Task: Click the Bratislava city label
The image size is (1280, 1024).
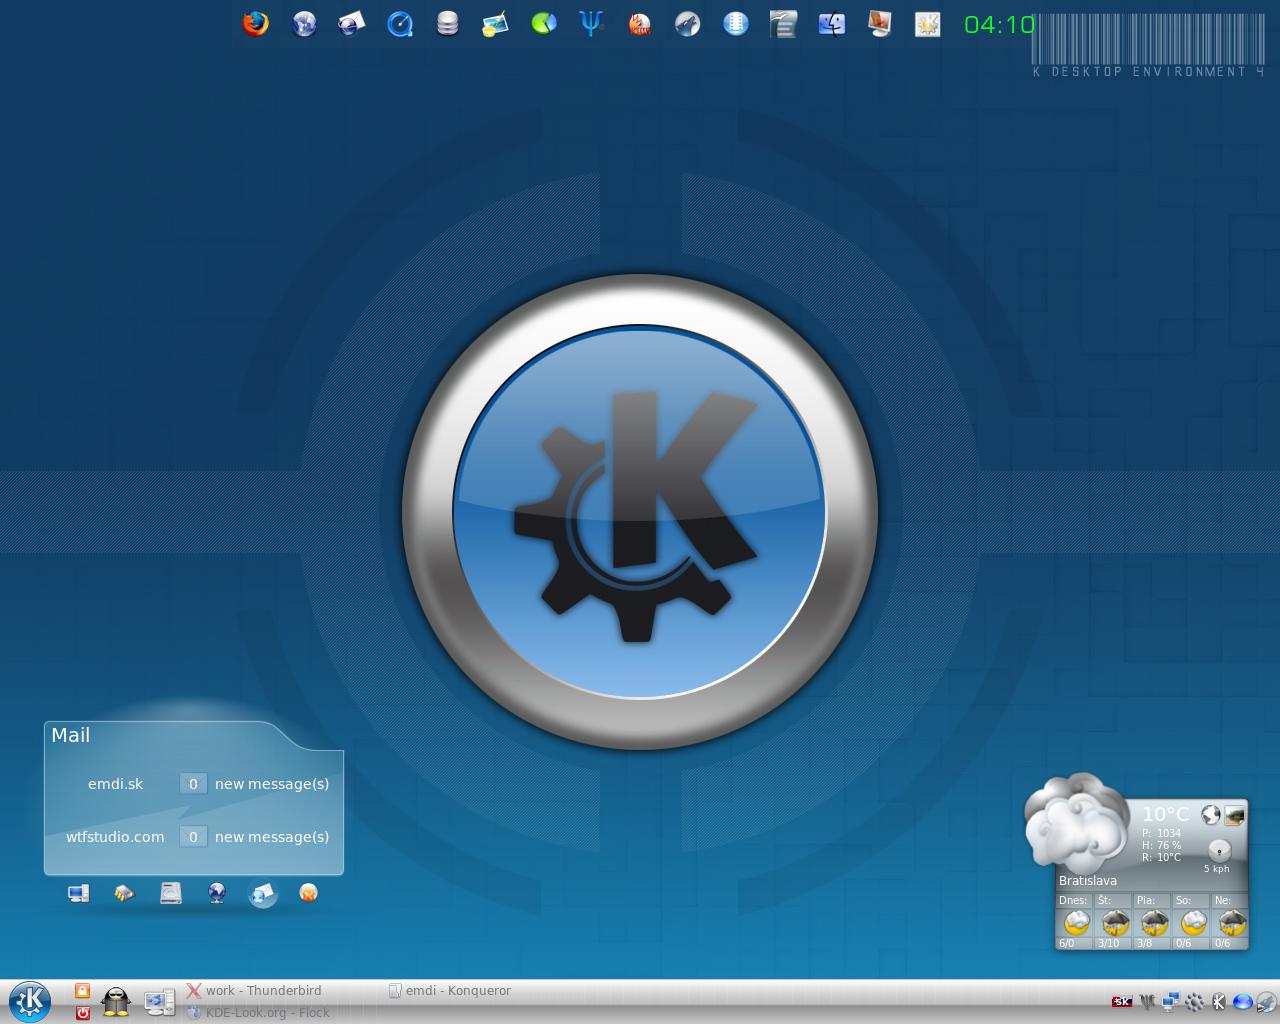Action: point(1088,880)
